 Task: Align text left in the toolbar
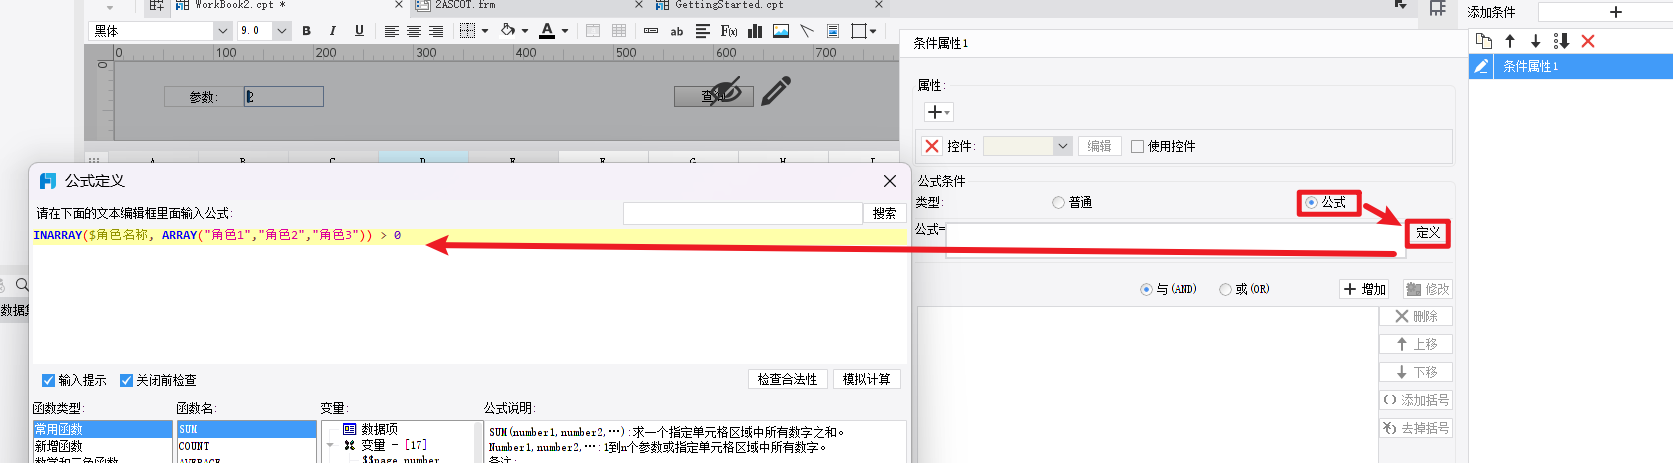pyautogui.click(x=391, y=31)
